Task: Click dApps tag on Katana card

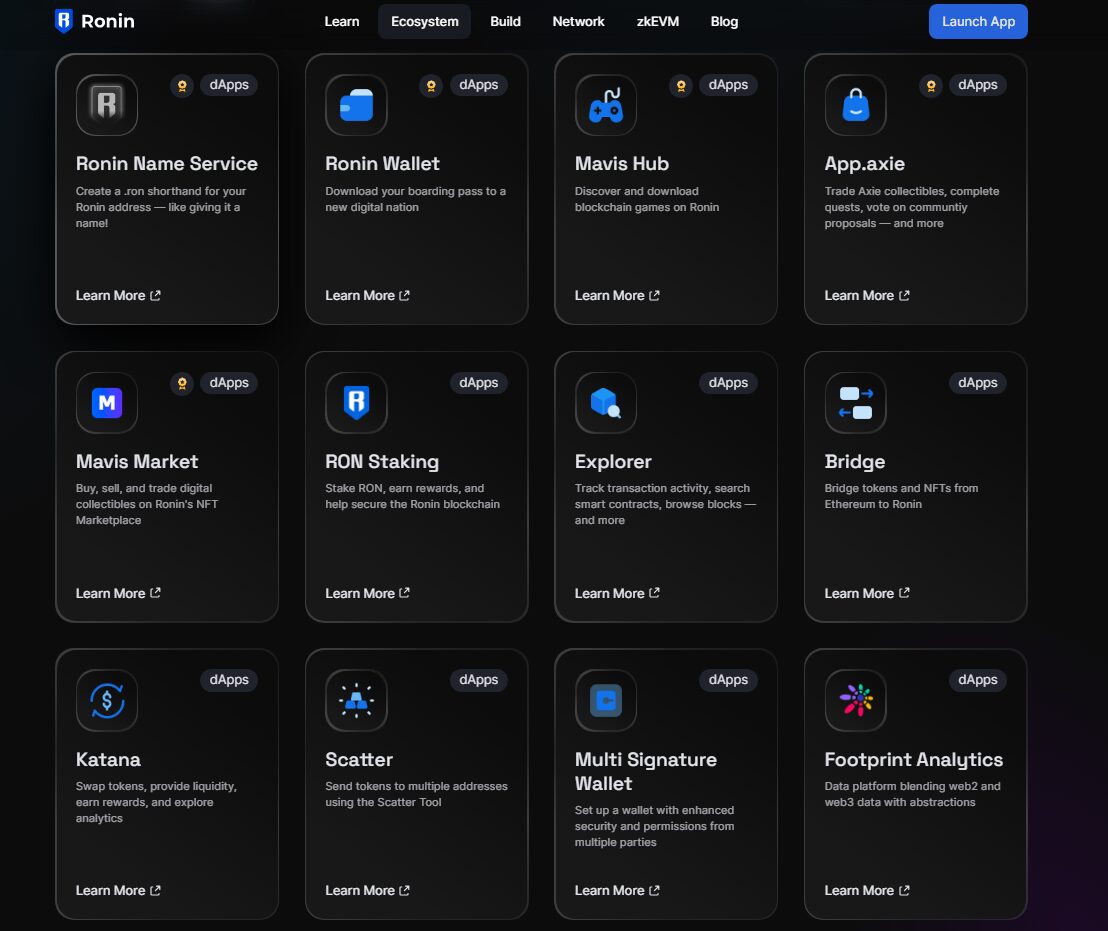Action: 229,680
